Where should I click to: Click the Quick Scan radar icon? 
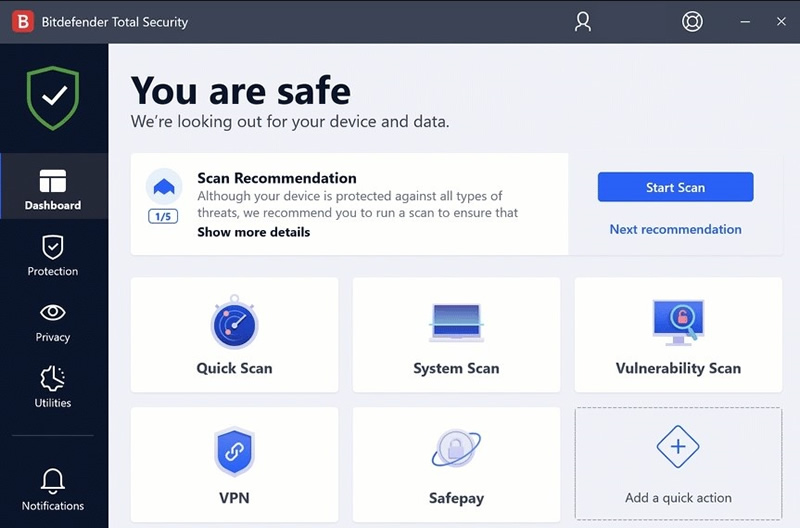click(234, 322)
